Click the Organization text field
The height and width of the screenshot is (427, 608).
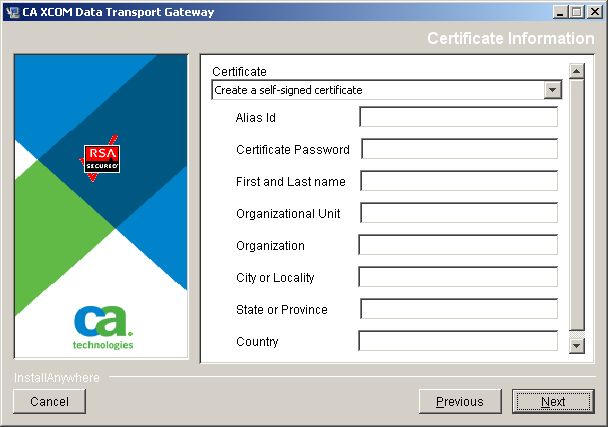coord(458,245)
